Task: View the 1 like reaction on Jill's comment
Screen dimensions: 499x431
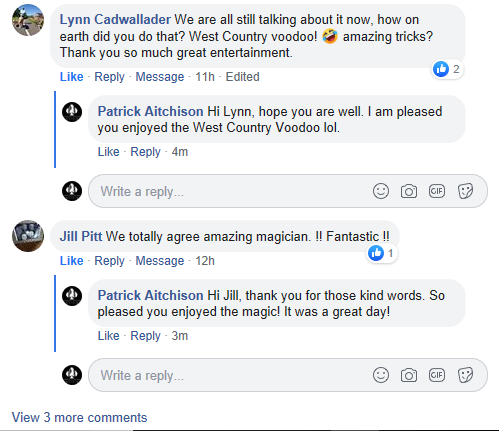Action: [382, 253]
